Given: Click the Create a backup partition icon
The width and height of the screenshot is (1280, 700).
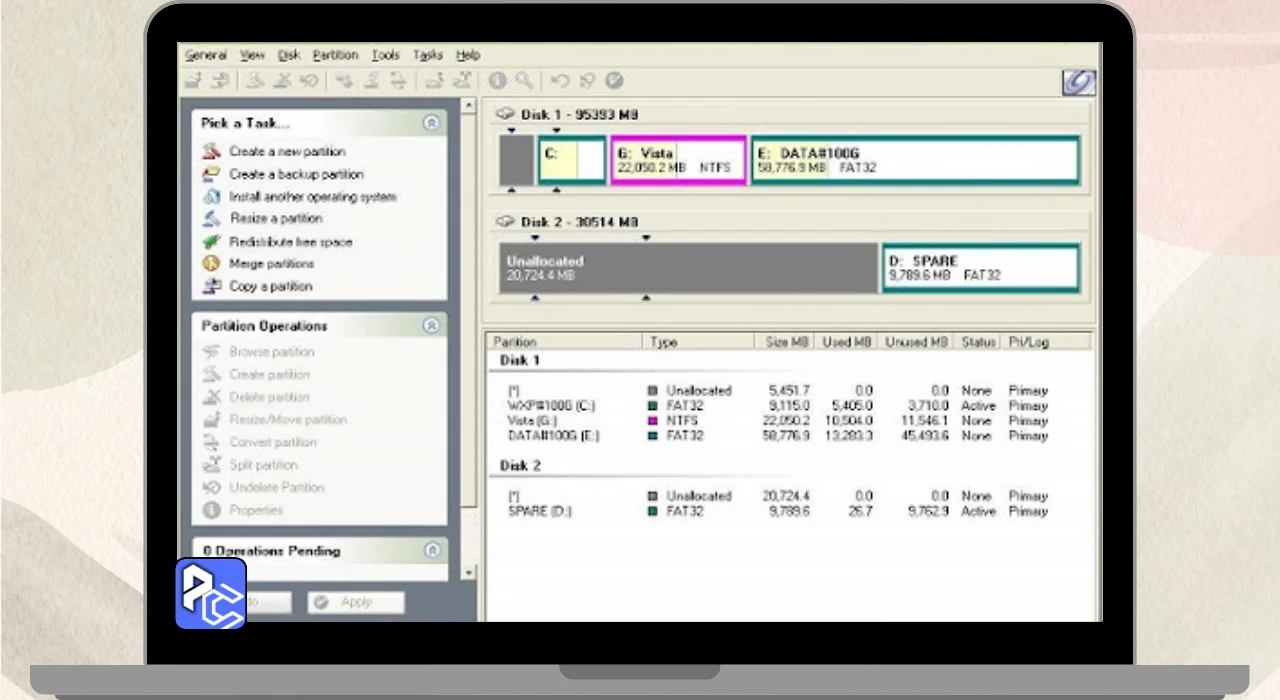Looking at the screenshot, I should pos(211,174).
